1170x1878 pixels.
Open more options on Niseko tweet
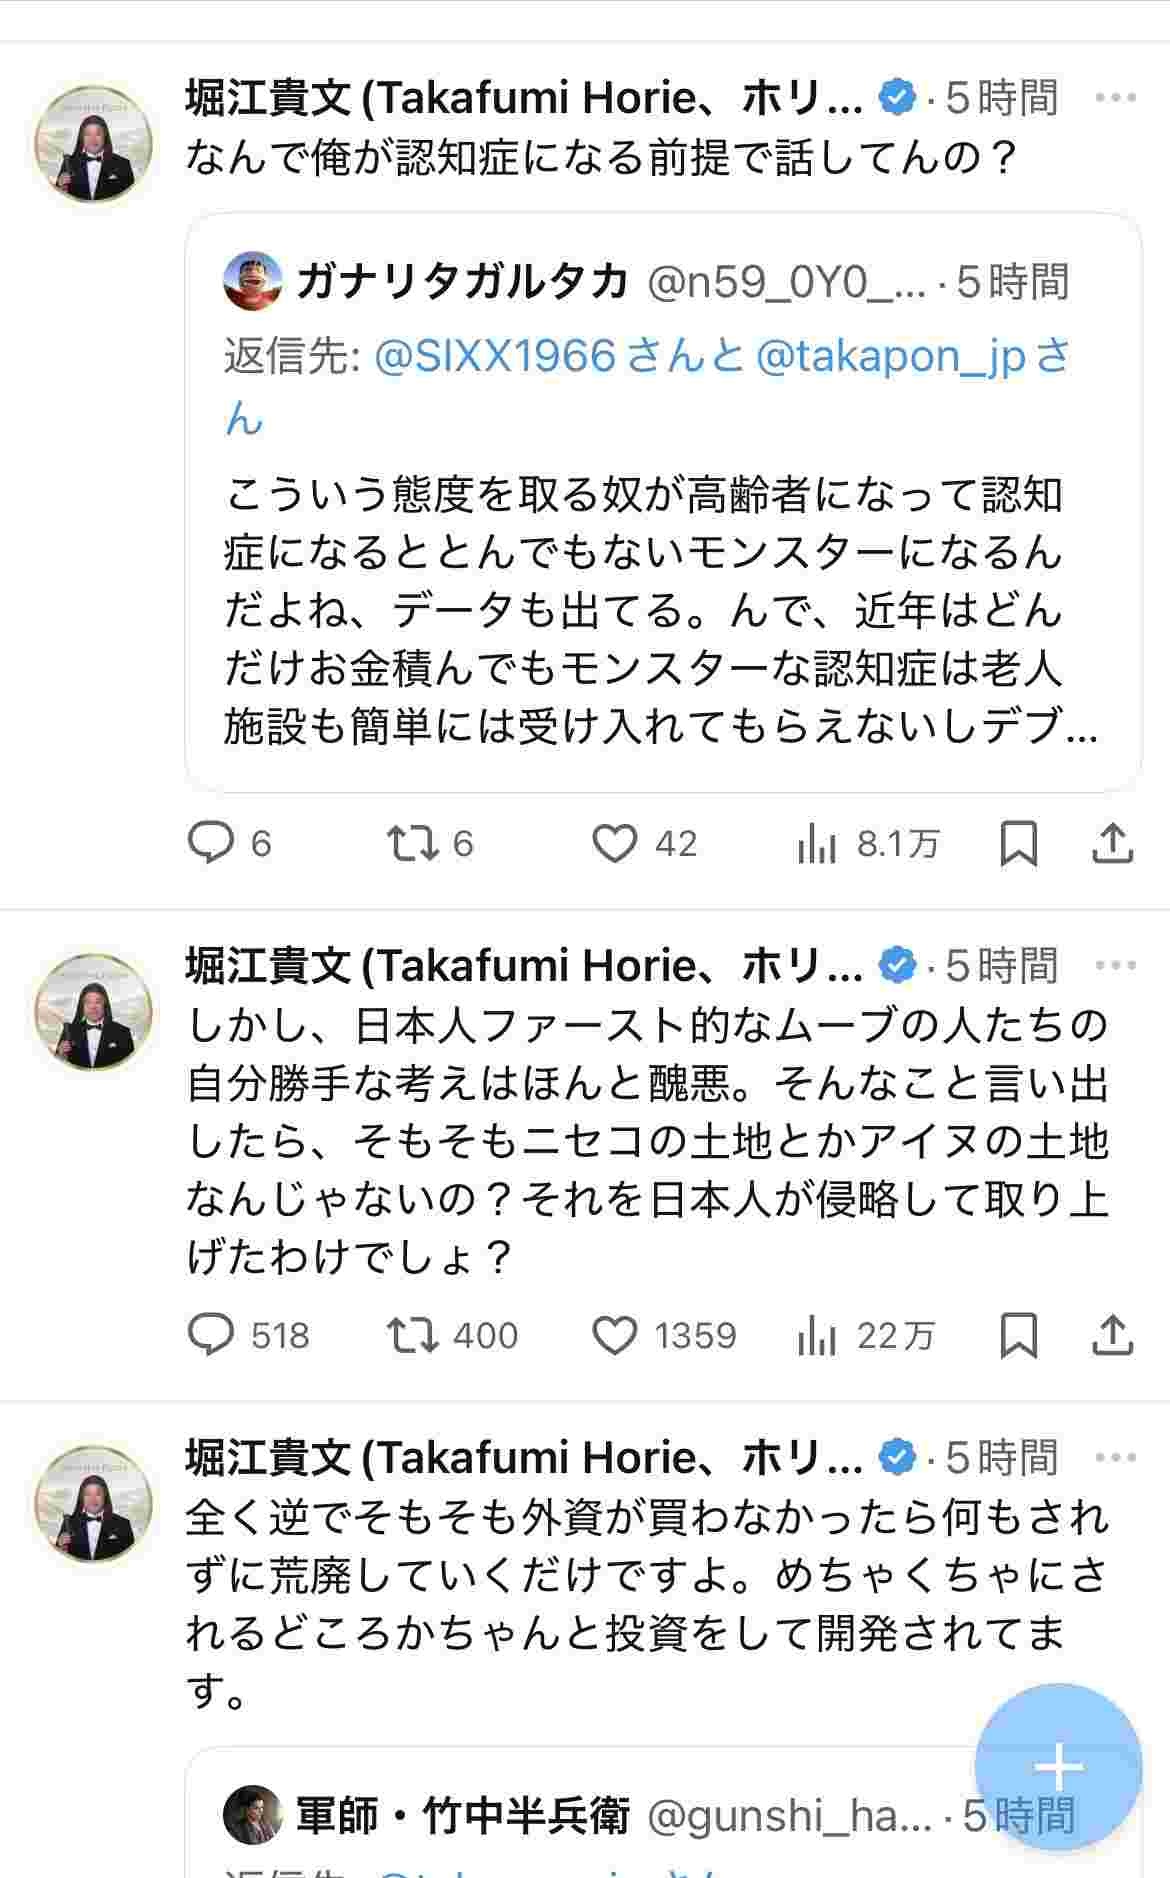coord(1115,966)
